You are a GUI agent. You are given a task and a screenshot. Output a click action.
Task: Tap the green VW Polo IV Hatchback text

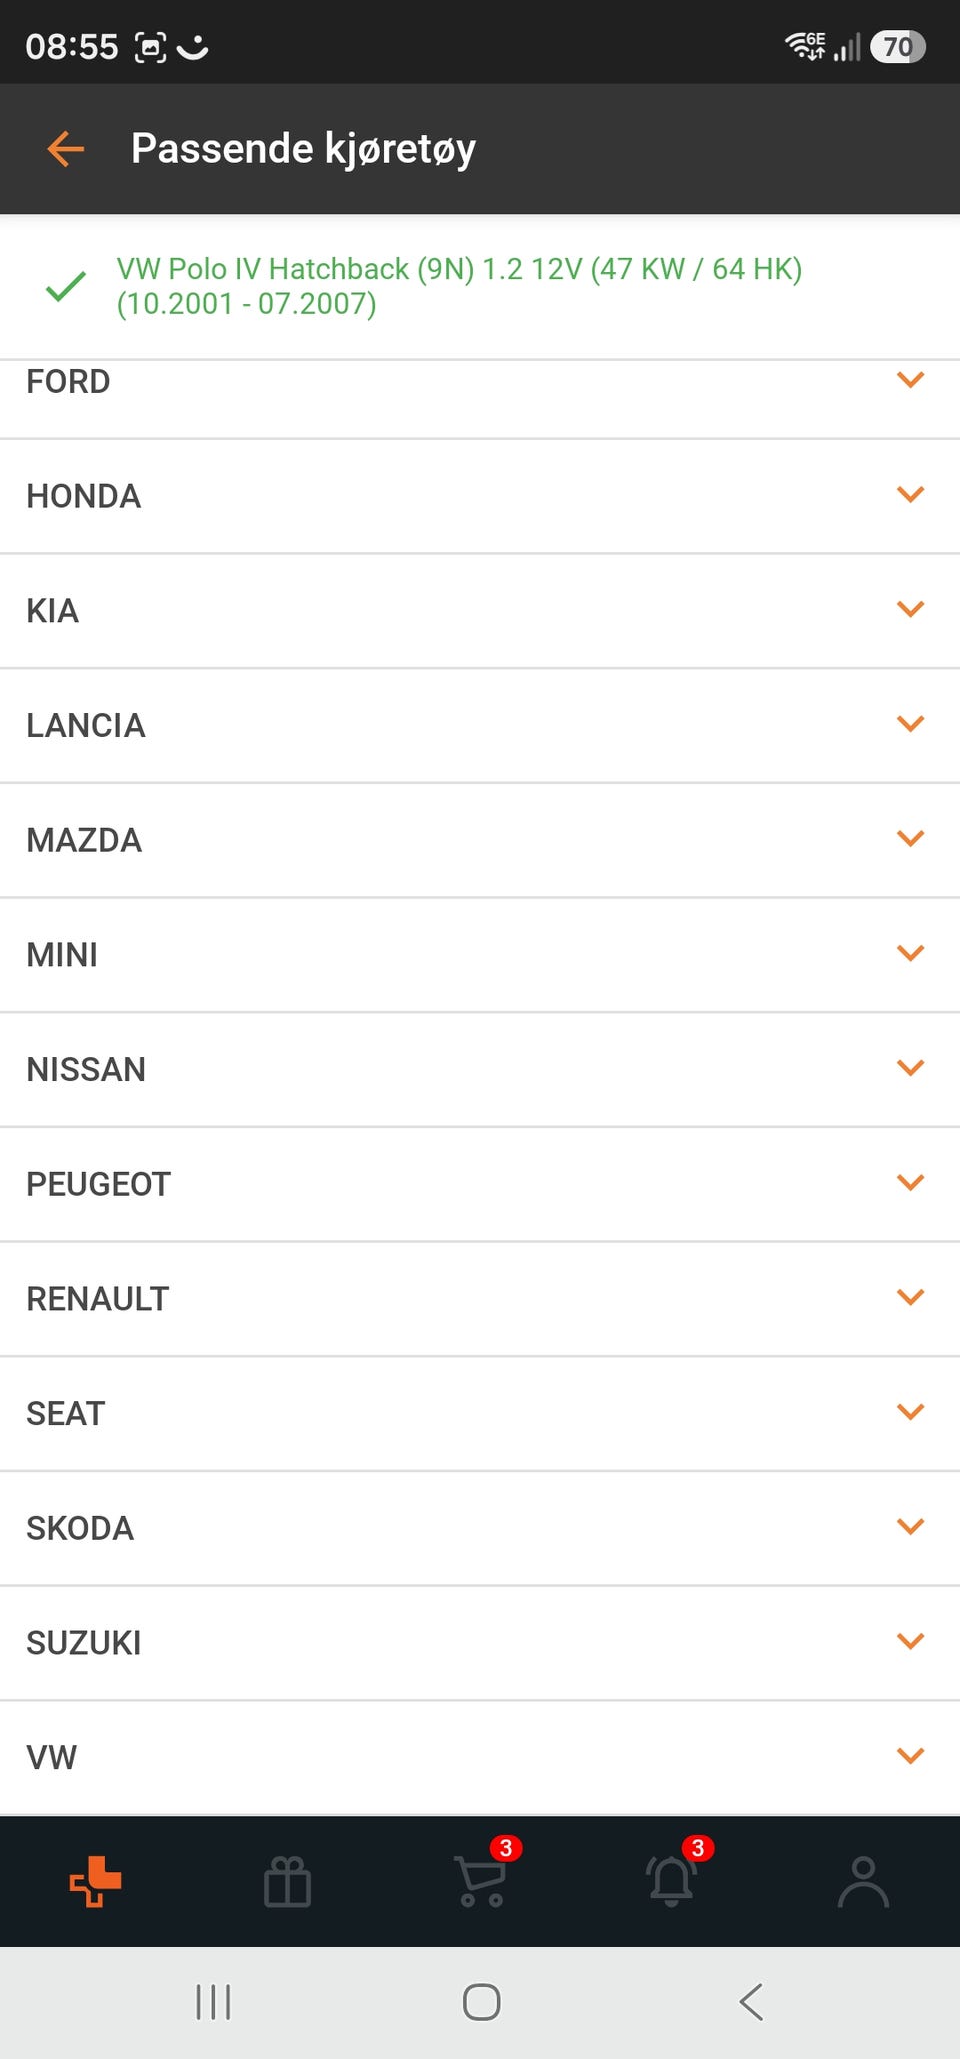click(459, 286)
